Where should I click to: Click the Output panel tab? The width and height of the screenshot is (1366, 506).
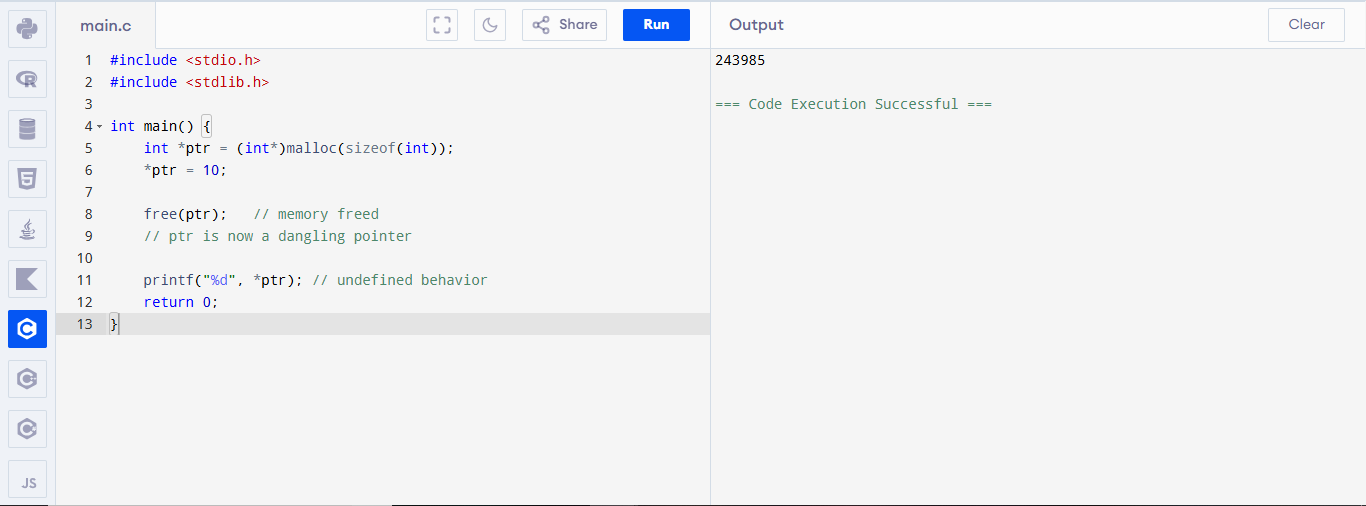pos(756,25)
